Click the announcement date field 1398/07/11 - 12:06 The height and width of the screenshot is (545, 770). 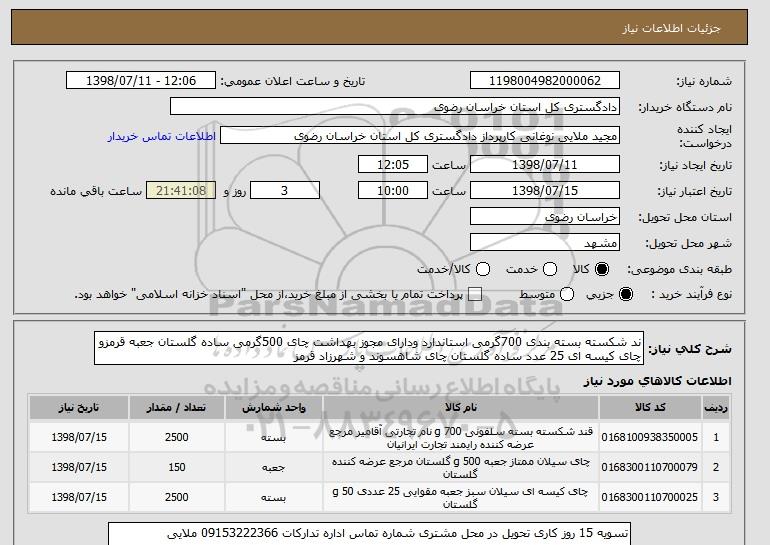pos(141,81)
